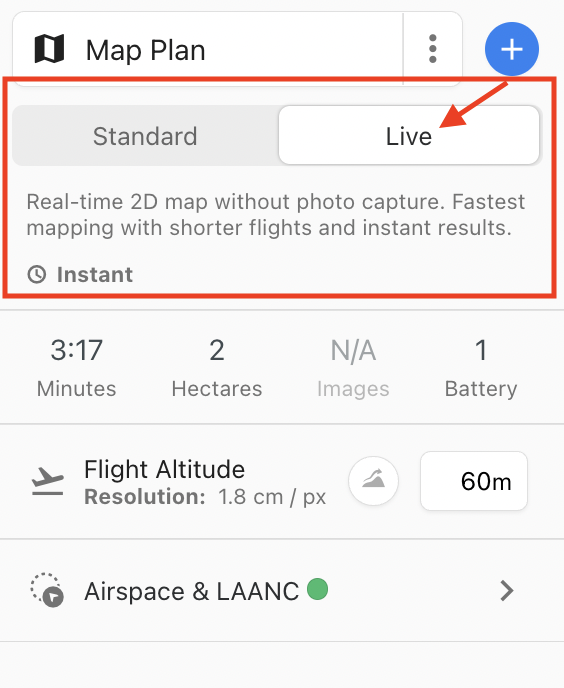Click the airplane Flight Altitude icon
This screenshot has width=564, height=688.
[x=47, y=481]
